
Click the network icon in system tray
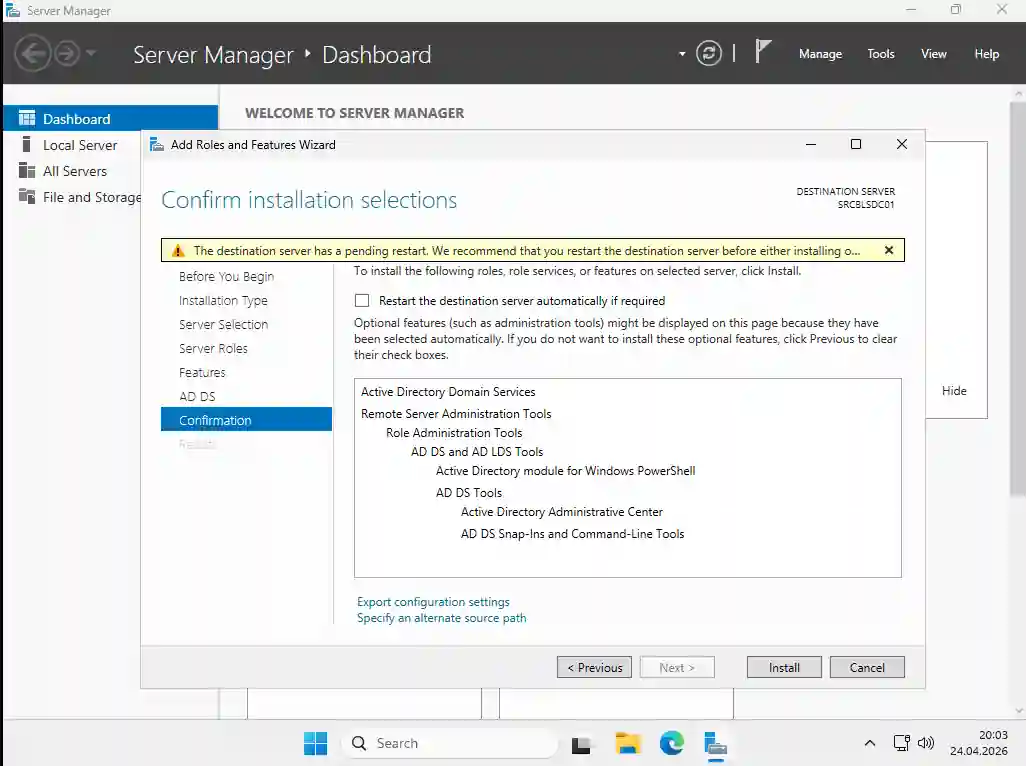pos(901,743)
